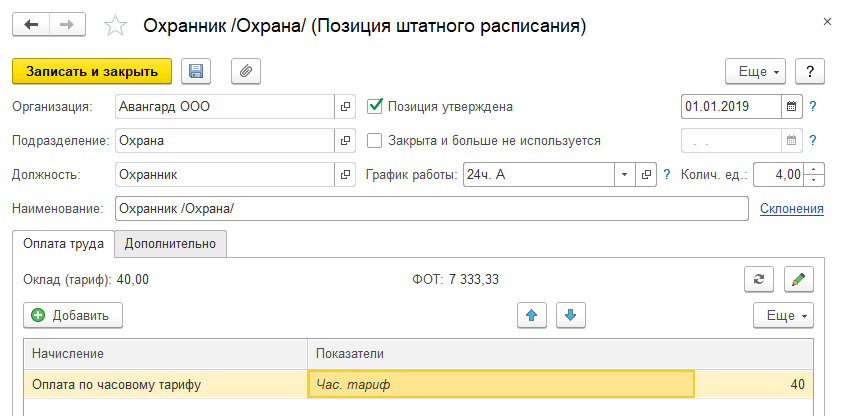Screen dimensions: 843x416
Task: Open calendar for approval date field
Action: point(792,106)
